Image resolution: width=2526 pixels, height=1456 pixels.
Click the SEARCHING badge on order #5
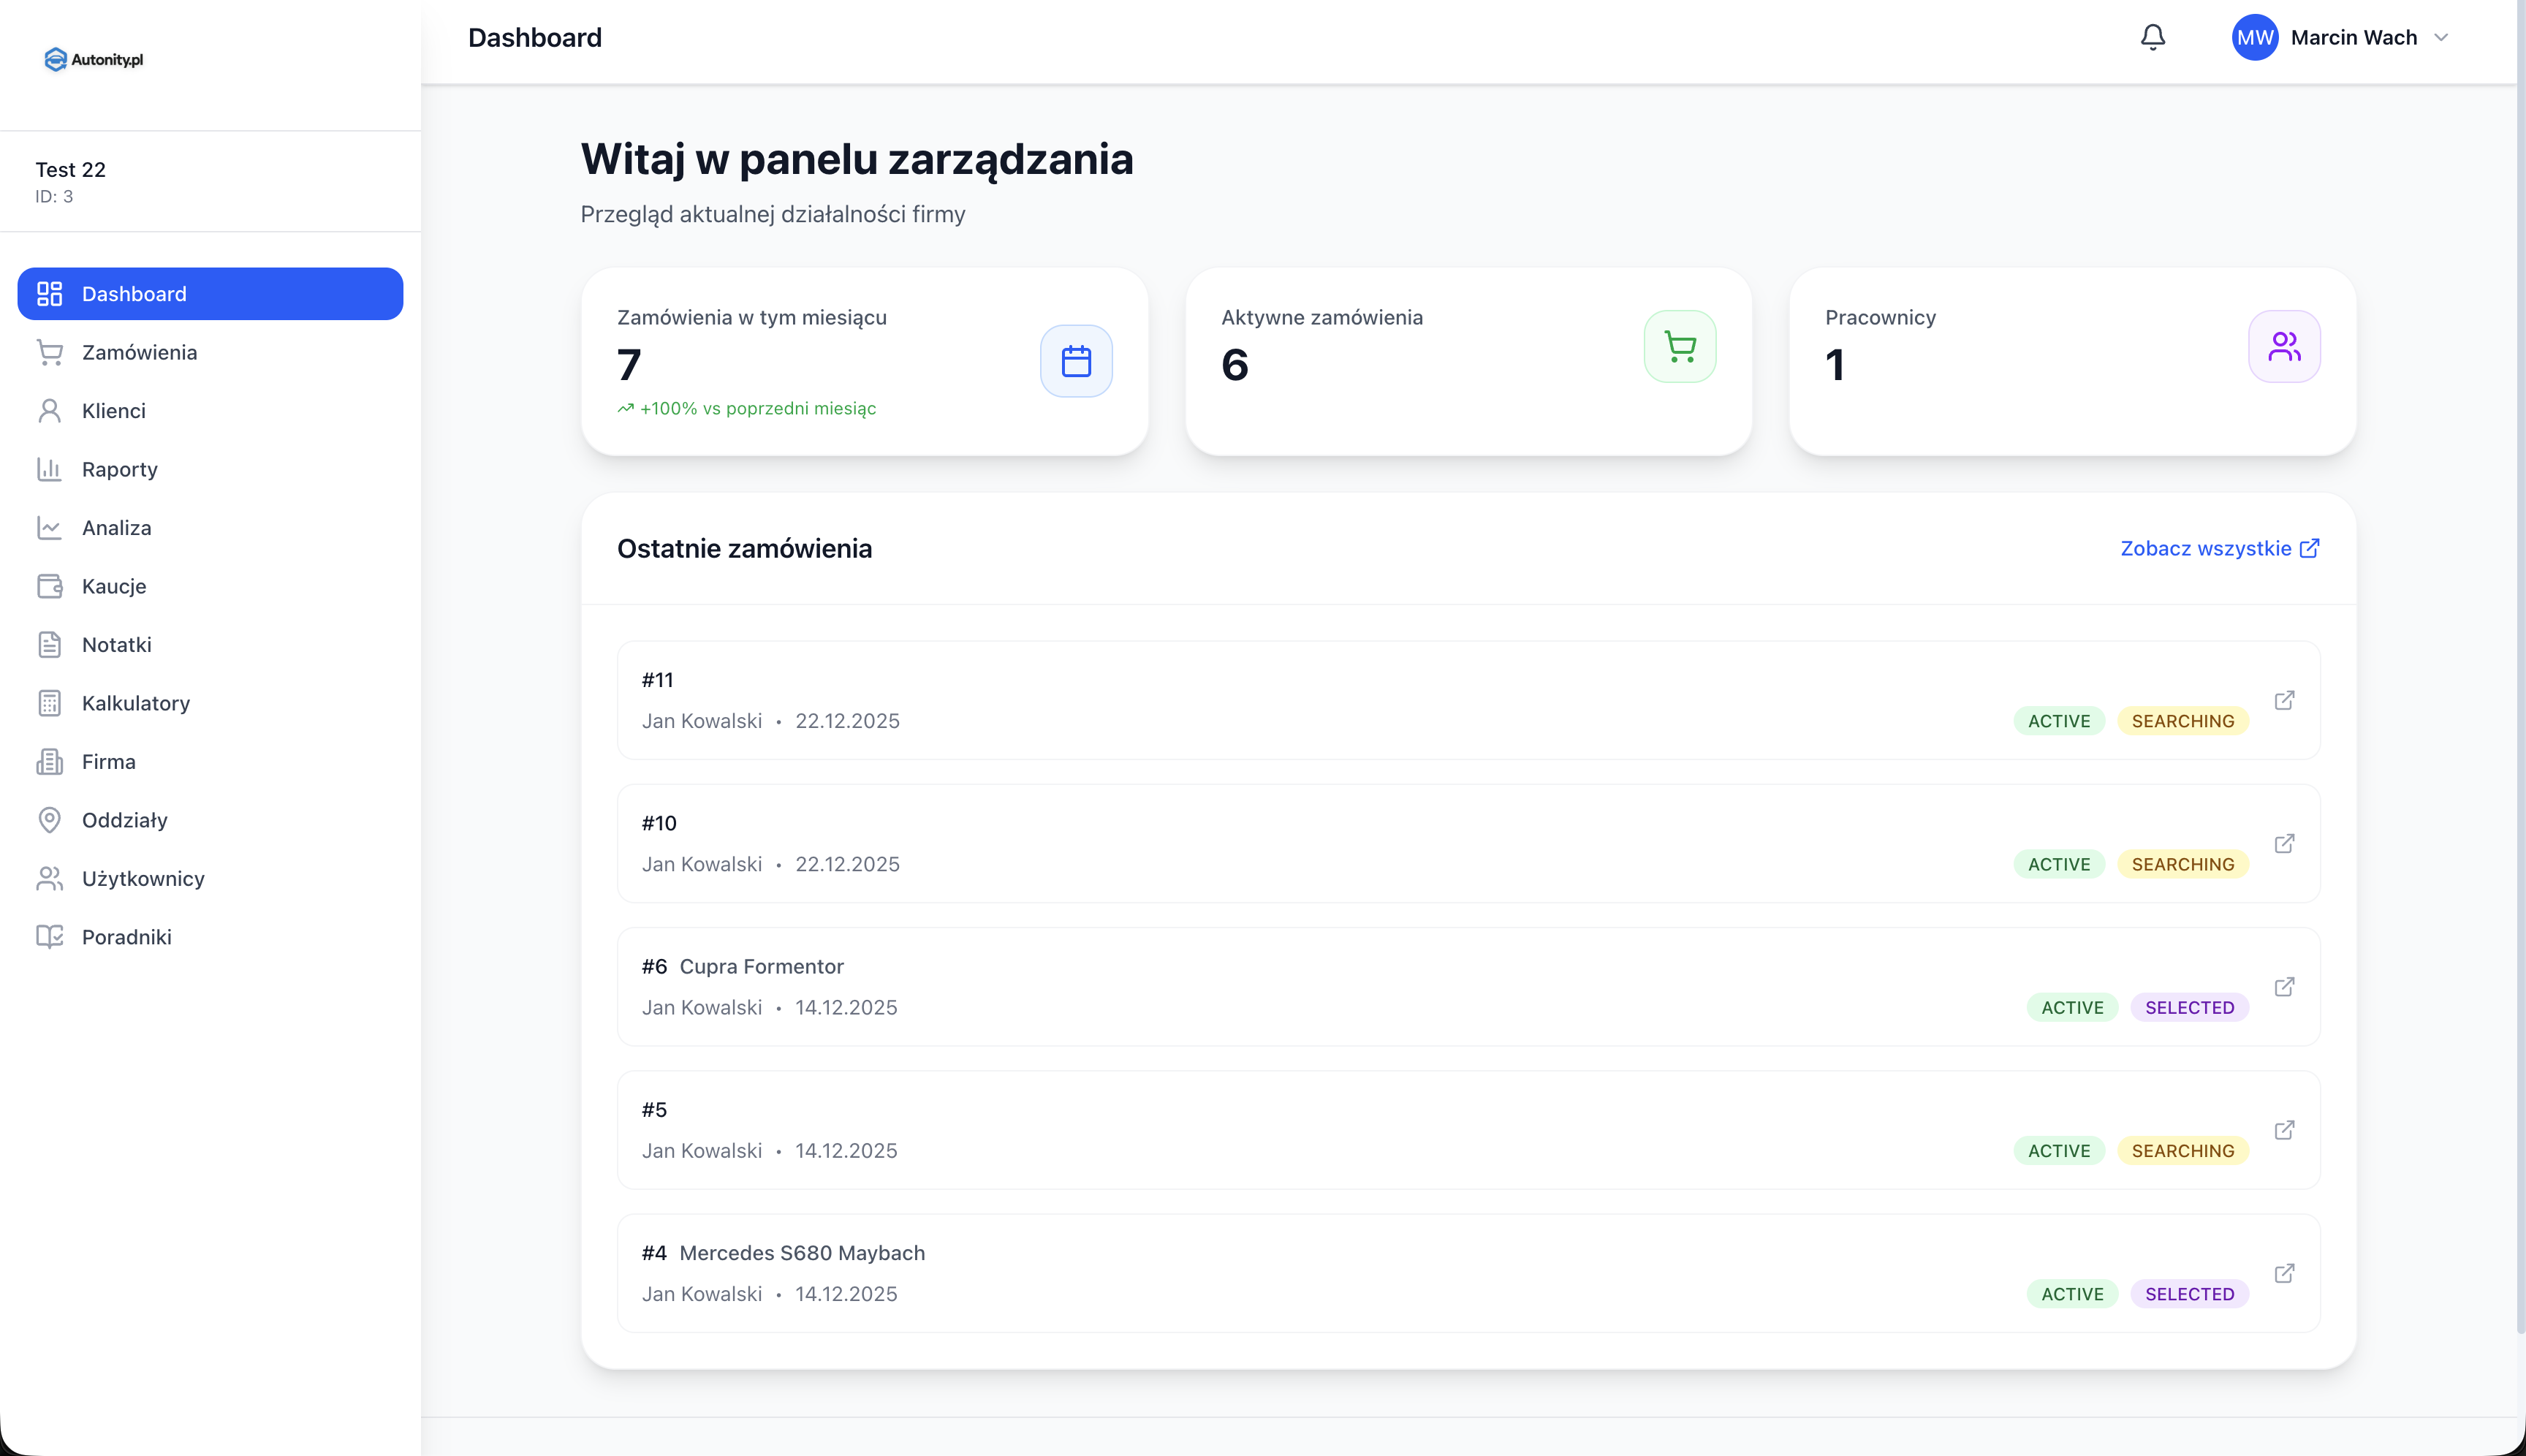[2182, 1151]
